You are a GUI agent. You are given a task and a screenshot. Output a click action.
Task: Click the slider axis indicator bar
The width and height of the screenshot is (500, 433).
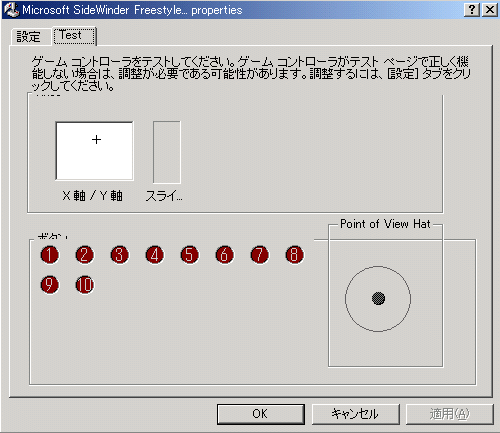167,152
